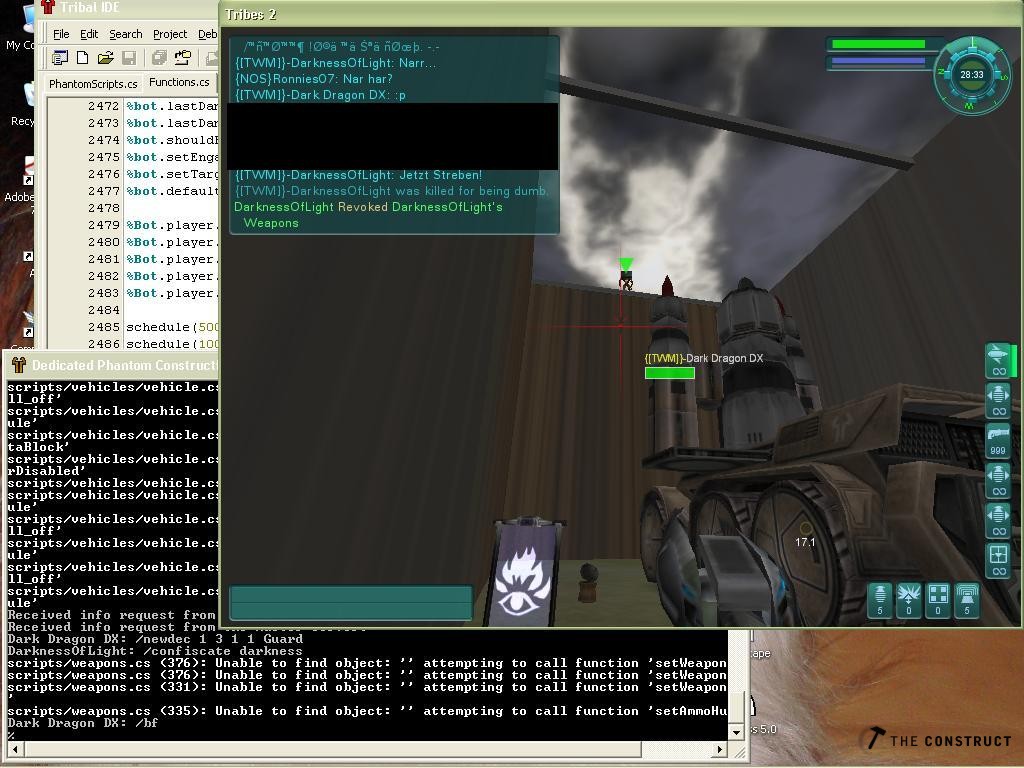This screenshot has height=768, width=1024.
Task: Click code line 2472 '%bot.lastDam'
Action: point(172,106)
